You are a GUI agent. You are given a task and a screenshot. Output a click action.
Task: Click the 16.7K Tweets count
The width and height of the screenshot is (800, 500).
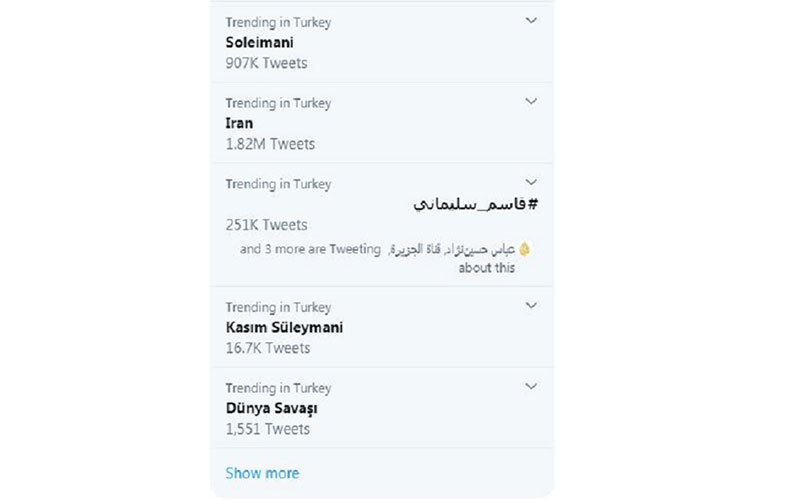tap(268, 348)
